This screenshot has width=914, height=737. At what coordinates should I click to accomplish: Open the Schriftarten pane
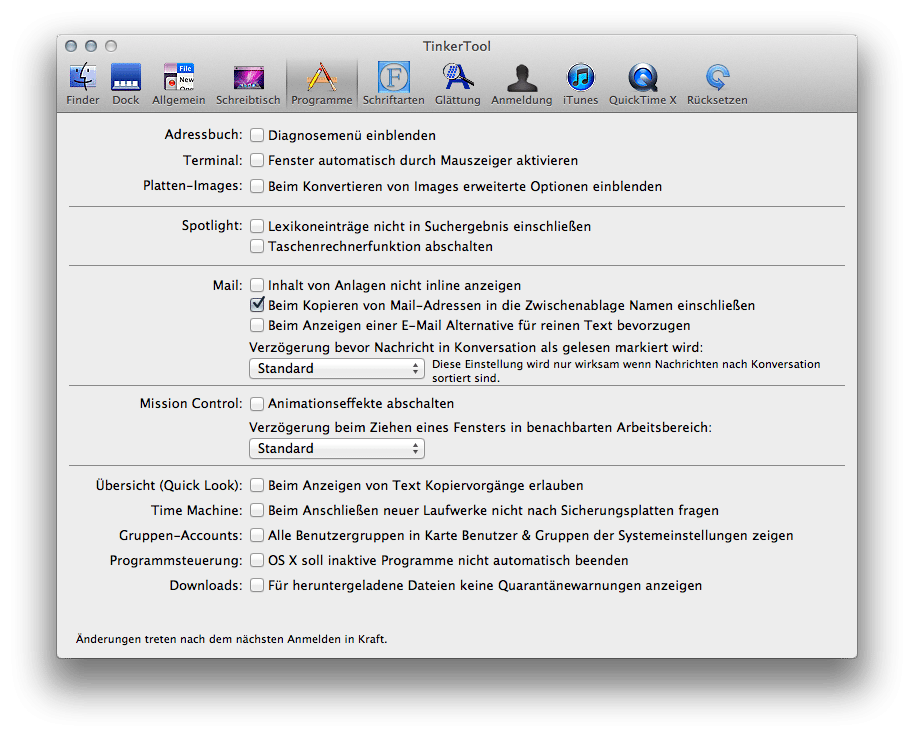point(393,83)
